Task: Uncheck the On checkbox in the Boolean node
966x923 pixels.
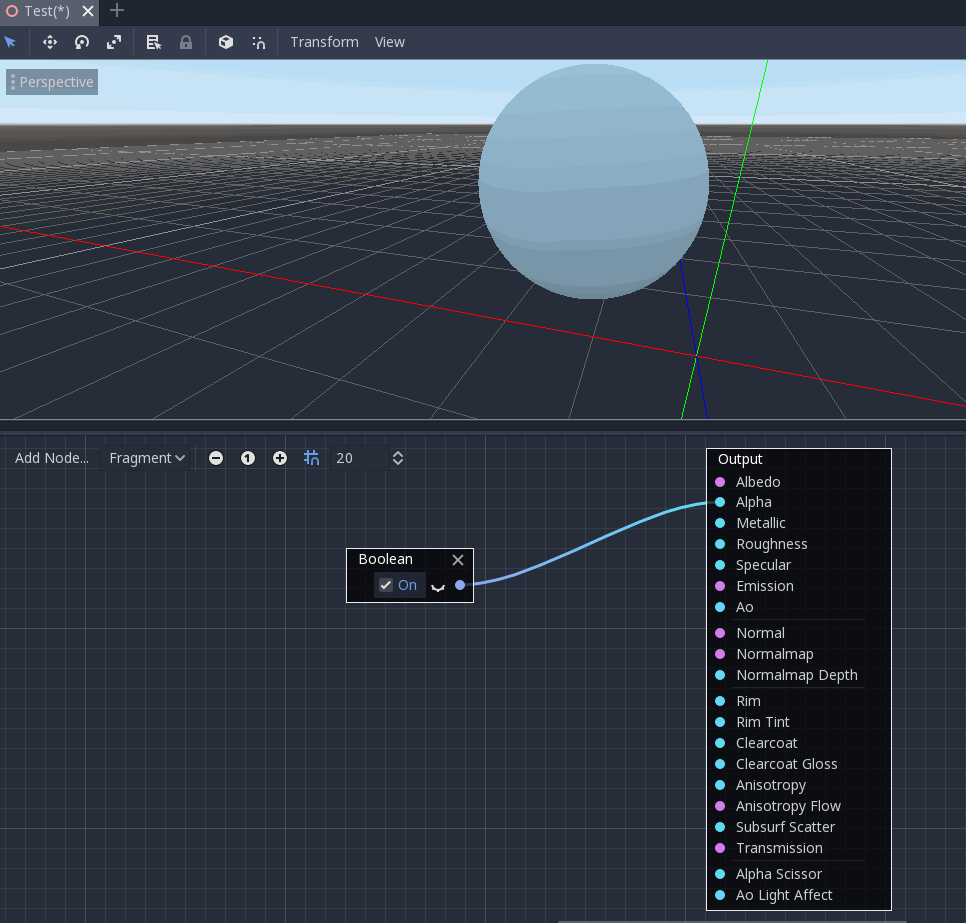Action: (386, 585)
